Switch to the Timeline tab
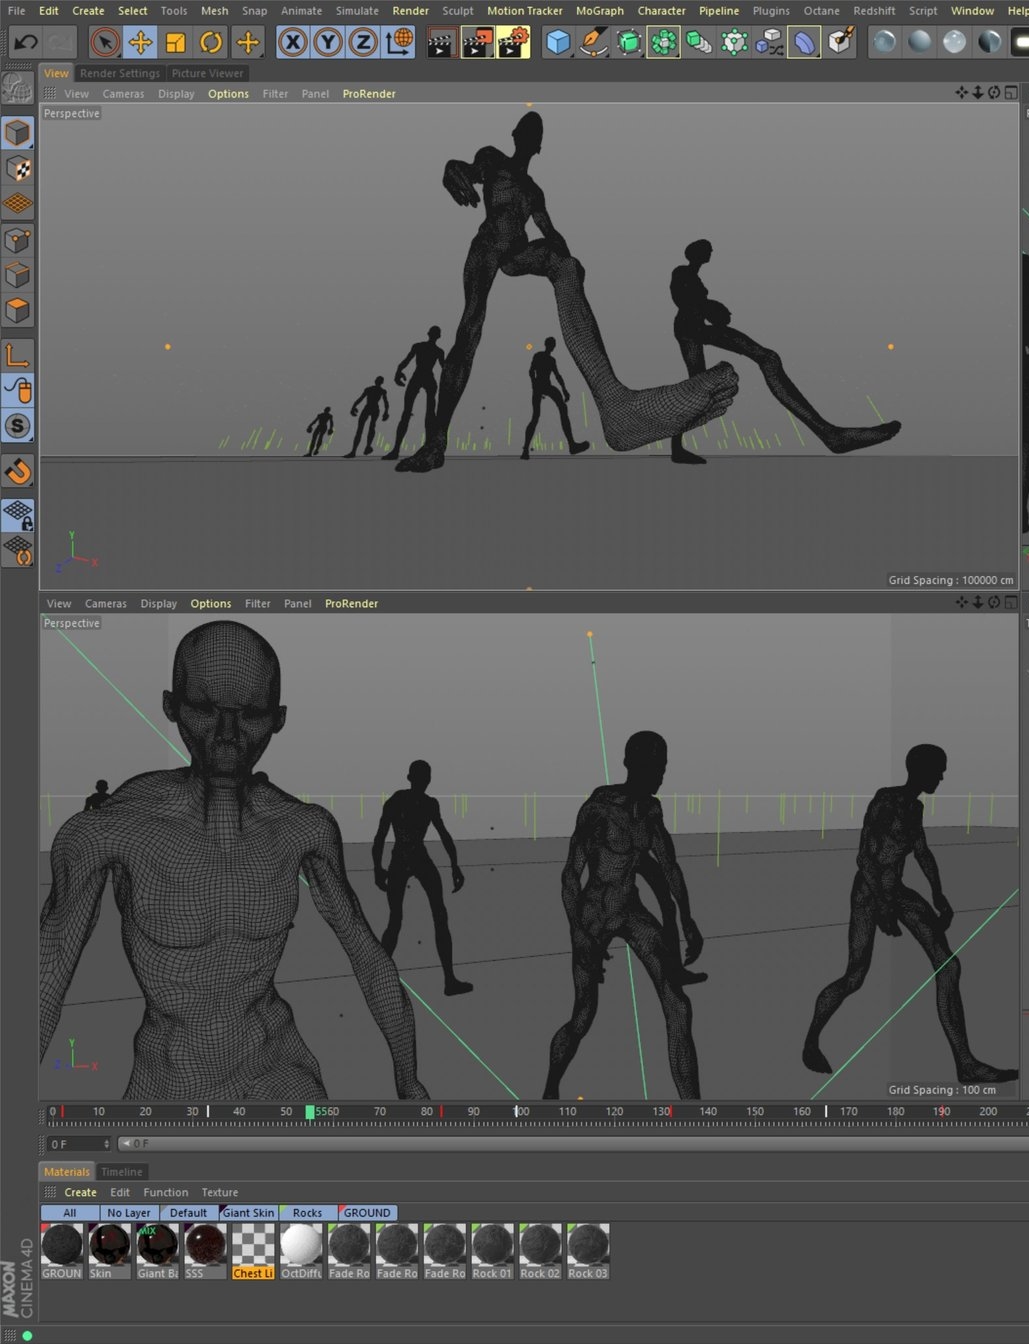This screenshot has width=1029, height=1344. 121,1172
